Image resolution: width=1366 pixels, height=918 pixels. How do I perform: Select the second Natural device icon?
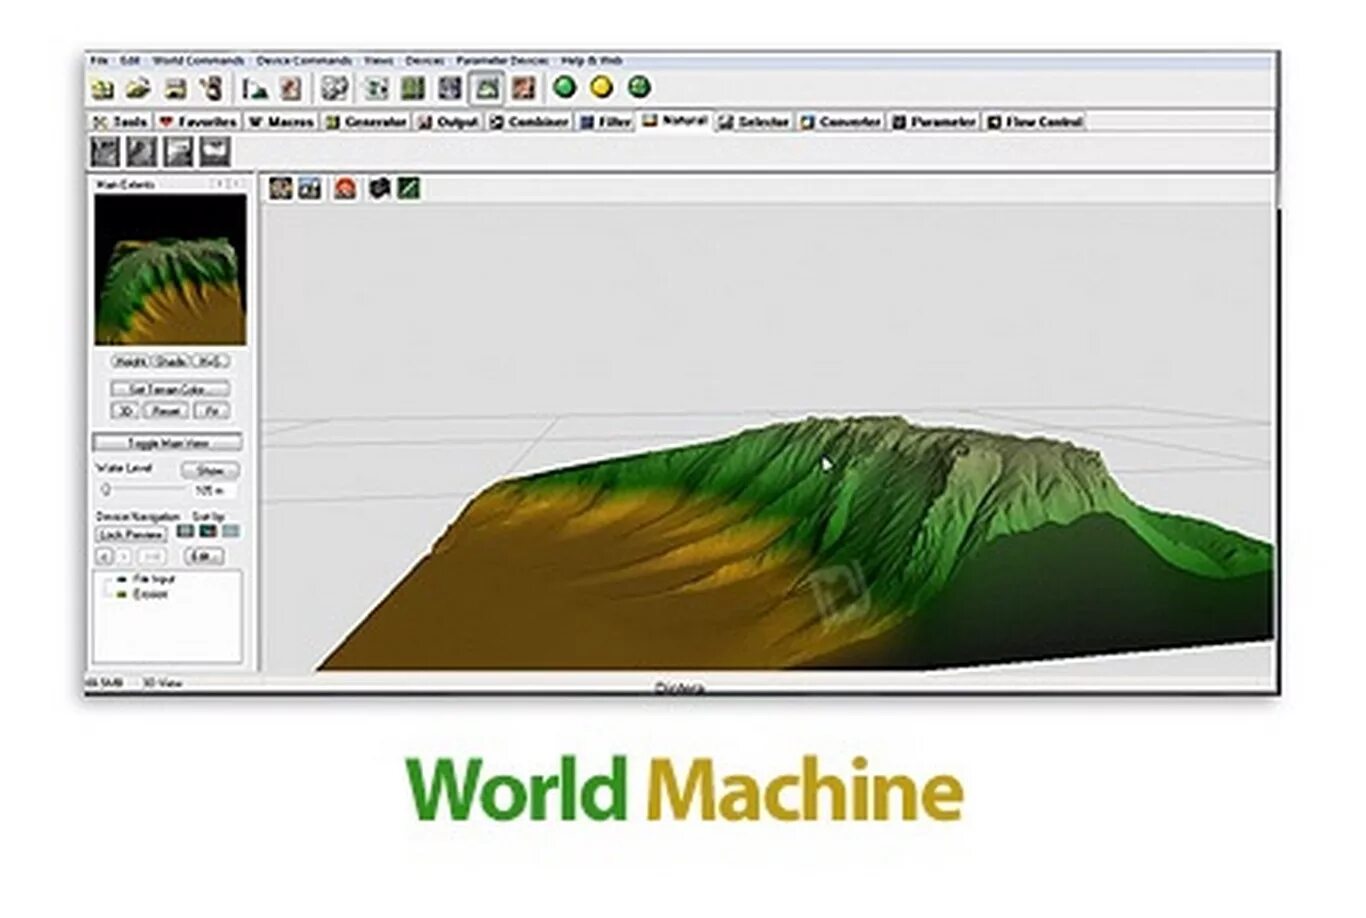click(x=141, y=152)
